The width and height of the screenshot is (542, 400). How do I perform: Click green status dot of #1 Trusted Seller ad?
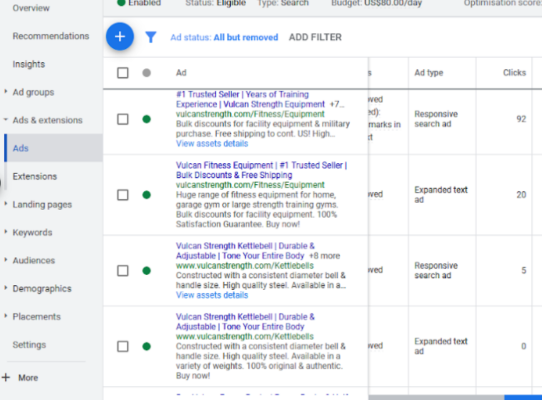[x=147, y=119]
